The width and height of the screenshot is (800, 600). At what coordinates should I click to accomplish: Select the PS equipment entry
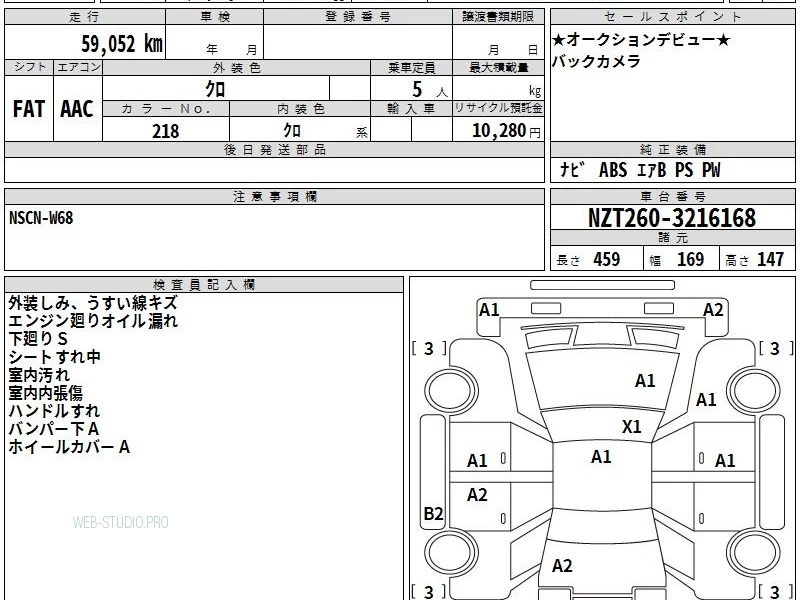click(x=684, y=169)
